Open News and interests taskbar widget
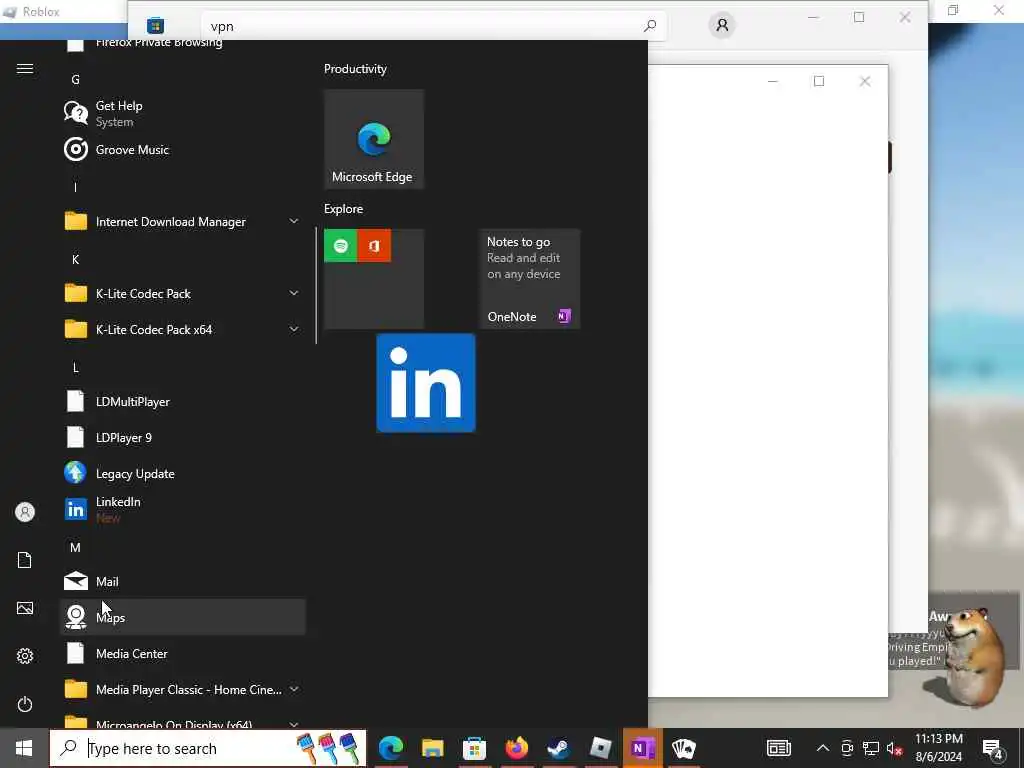 [x=778, y=748]
